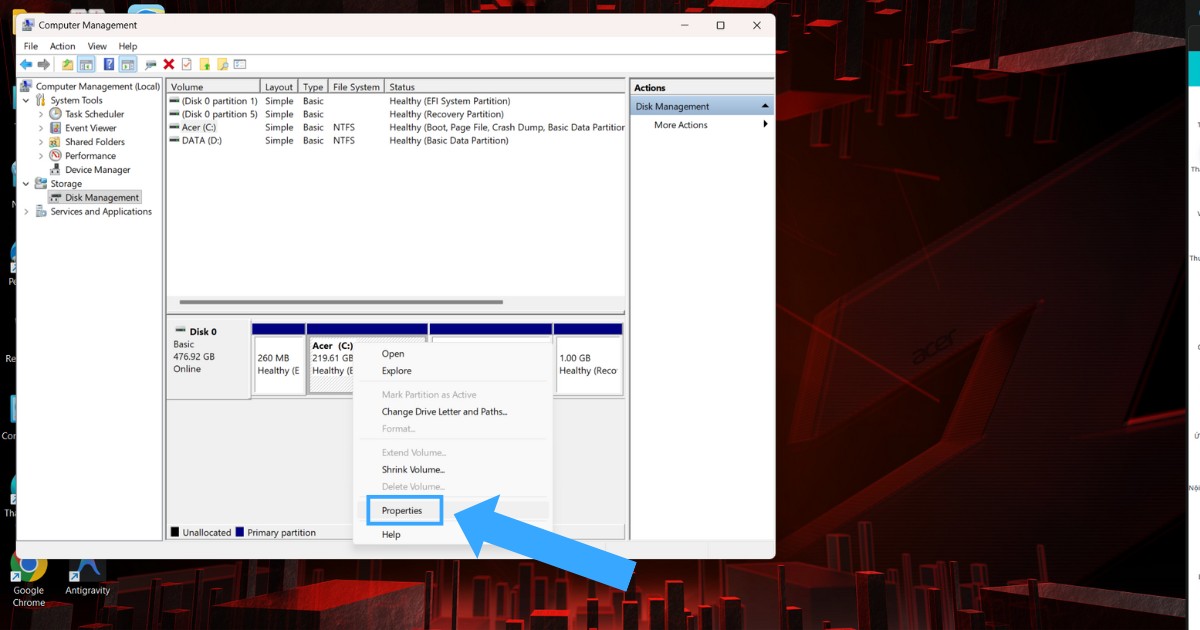Open Device Manager in the tree

(x=98, y=170)
